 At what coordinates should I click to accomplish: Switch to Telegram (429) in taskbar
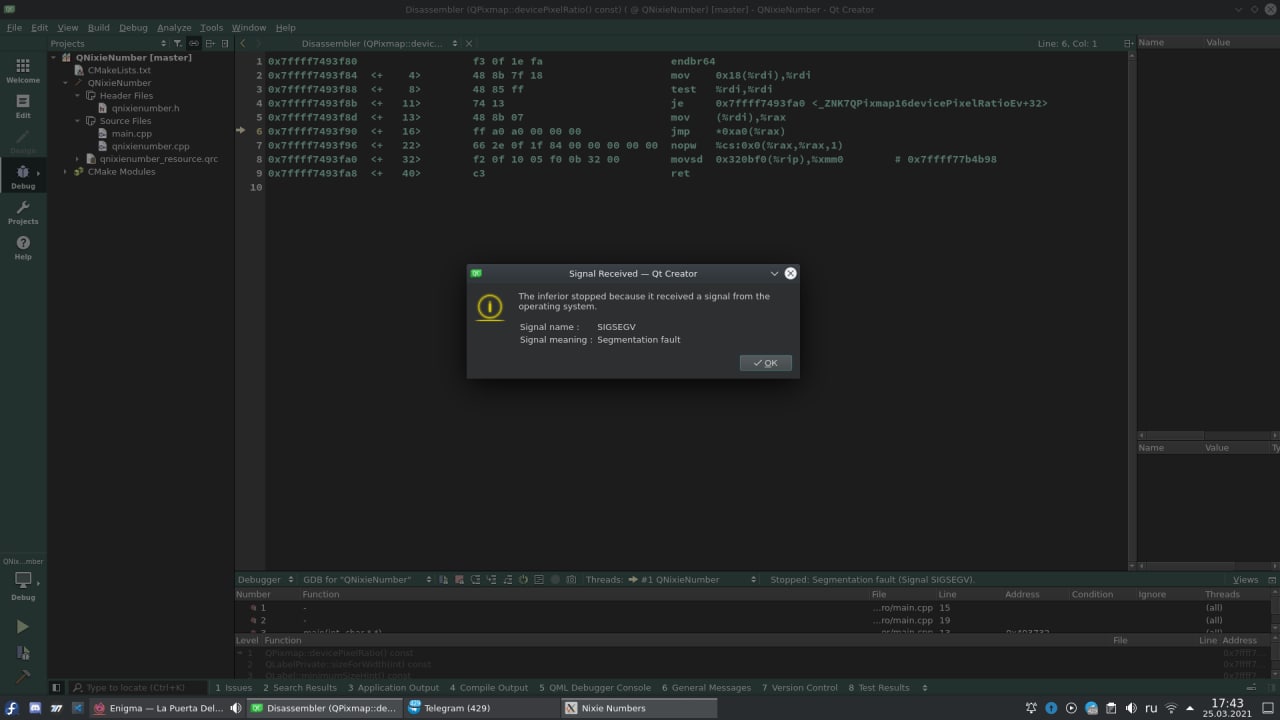tap(480, 708)
